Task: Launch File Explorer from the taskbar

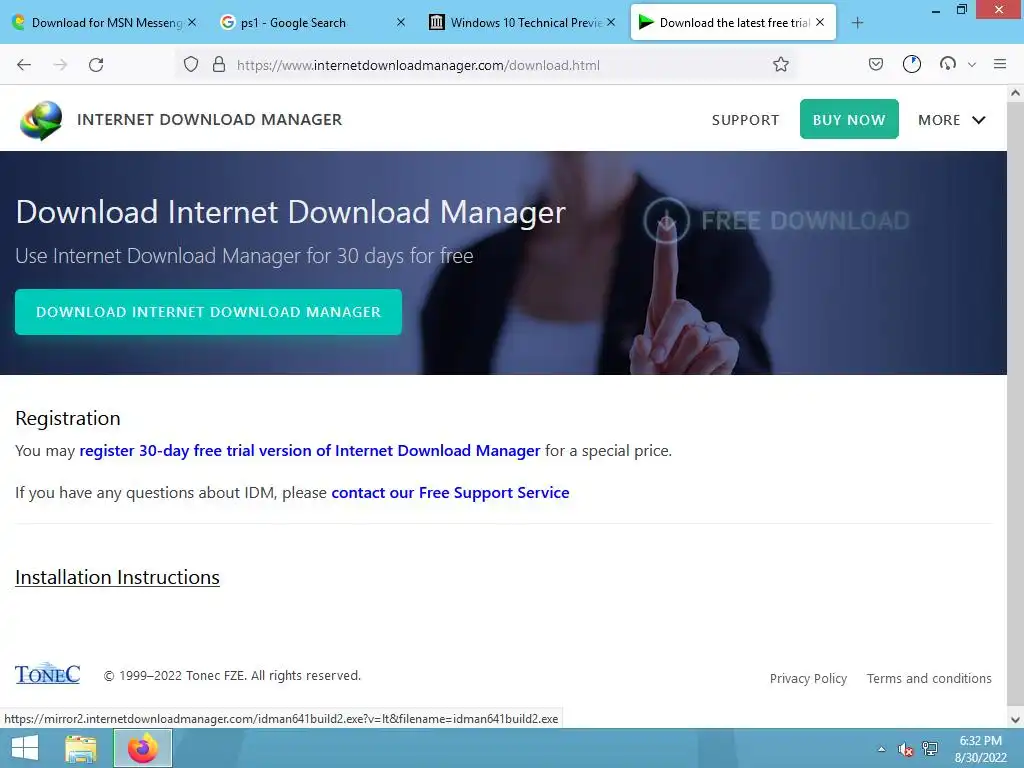Action: pos(81,748)
